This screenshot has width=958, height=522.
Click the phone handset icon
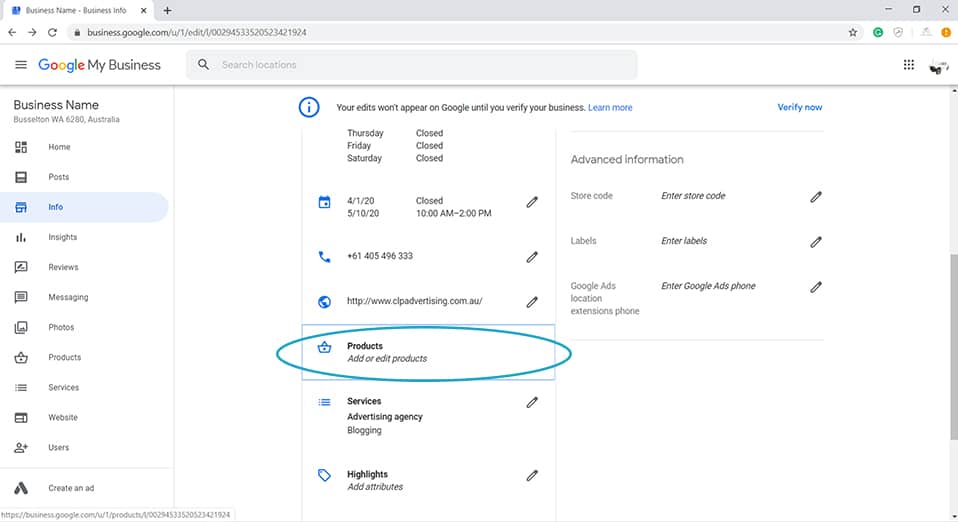(x=324, y=257)
